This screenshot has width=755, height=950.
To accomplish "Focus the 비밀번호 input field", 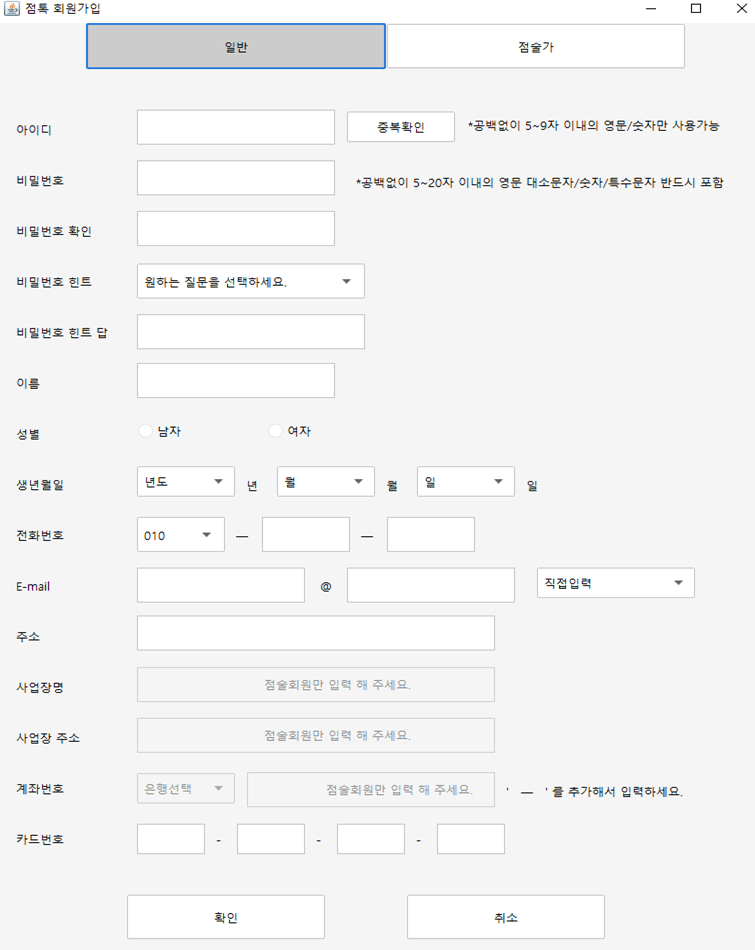I will click(x=236, y=178).
